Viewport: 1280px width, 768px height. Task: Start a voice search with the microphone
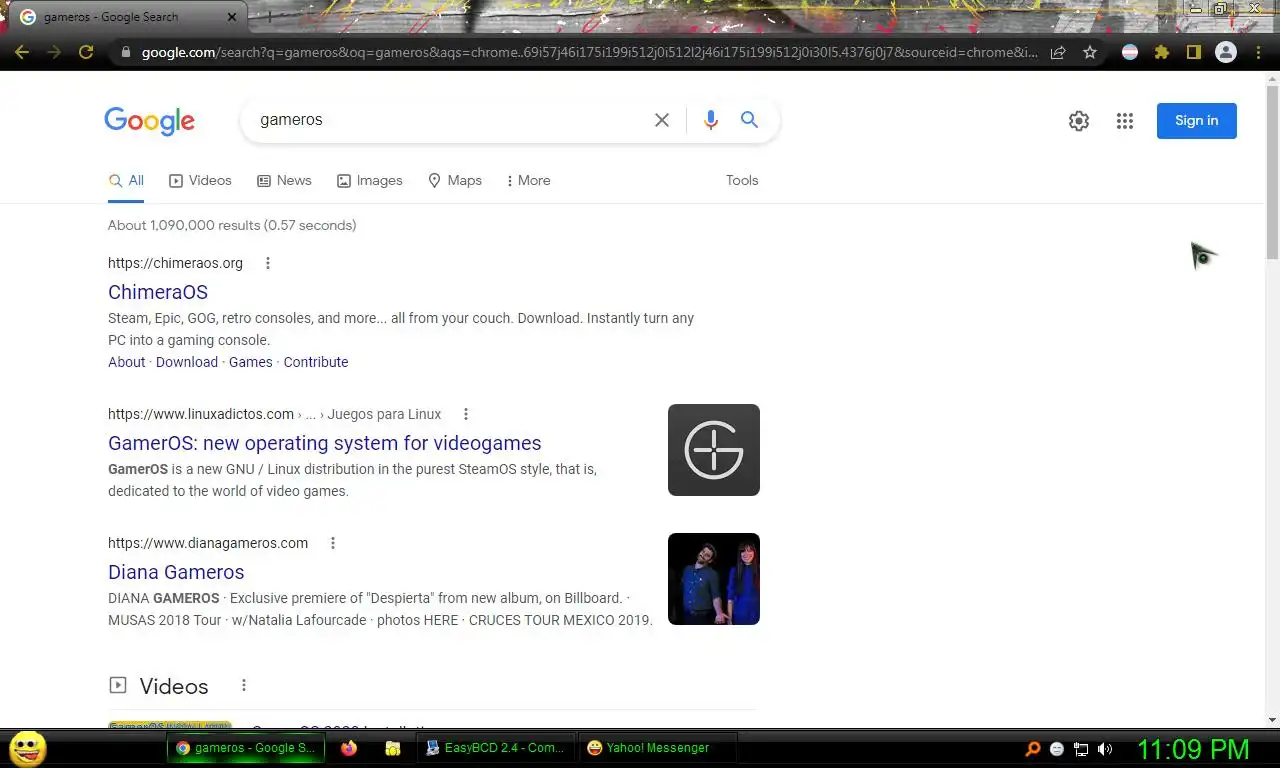point(711,120)
